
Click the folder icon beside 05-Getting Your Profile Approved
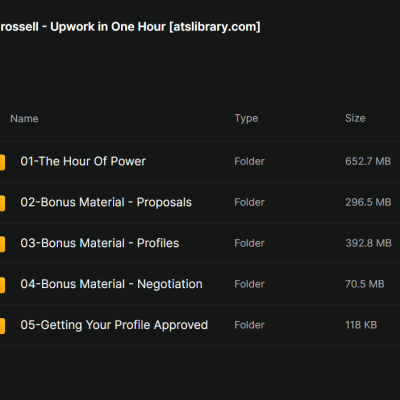pos(2,326)
